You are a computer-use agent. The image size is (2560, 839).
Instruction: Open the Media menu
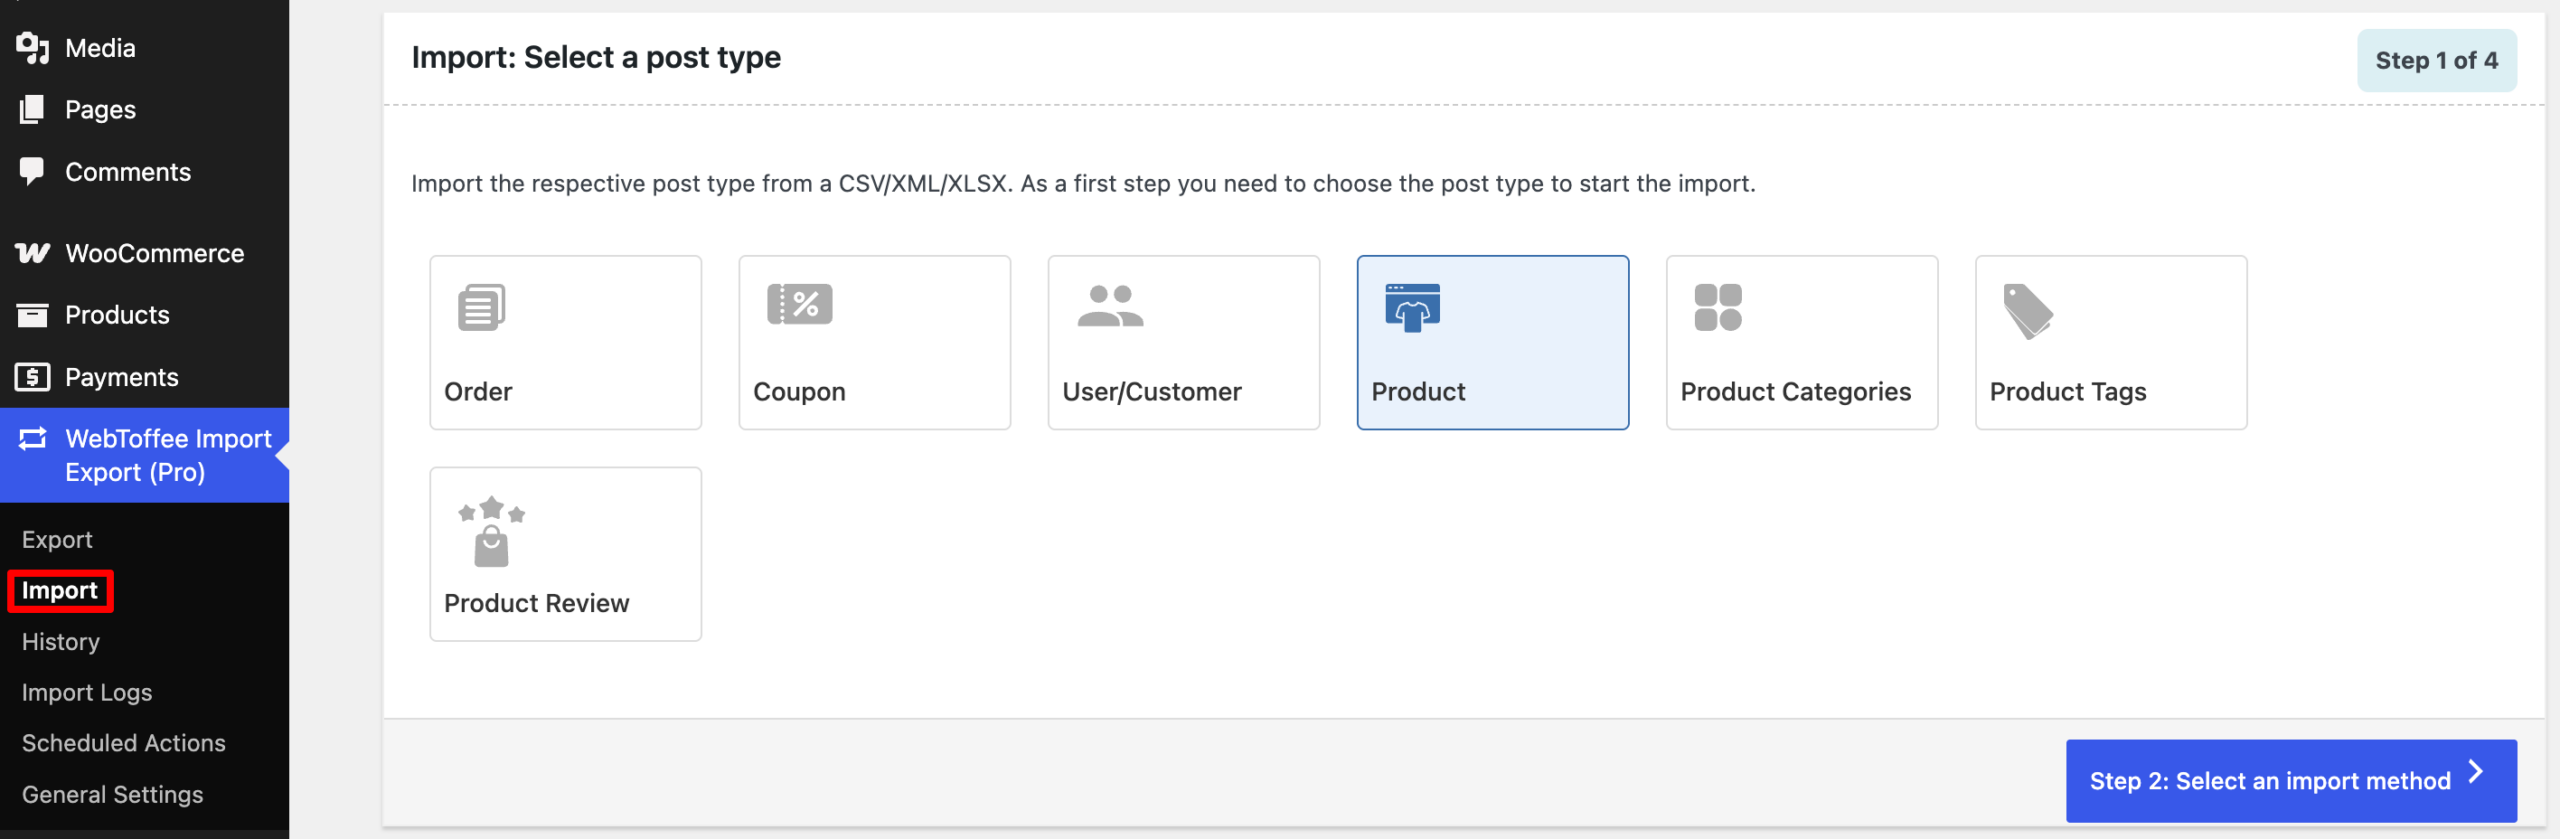[x=144, y=48]
